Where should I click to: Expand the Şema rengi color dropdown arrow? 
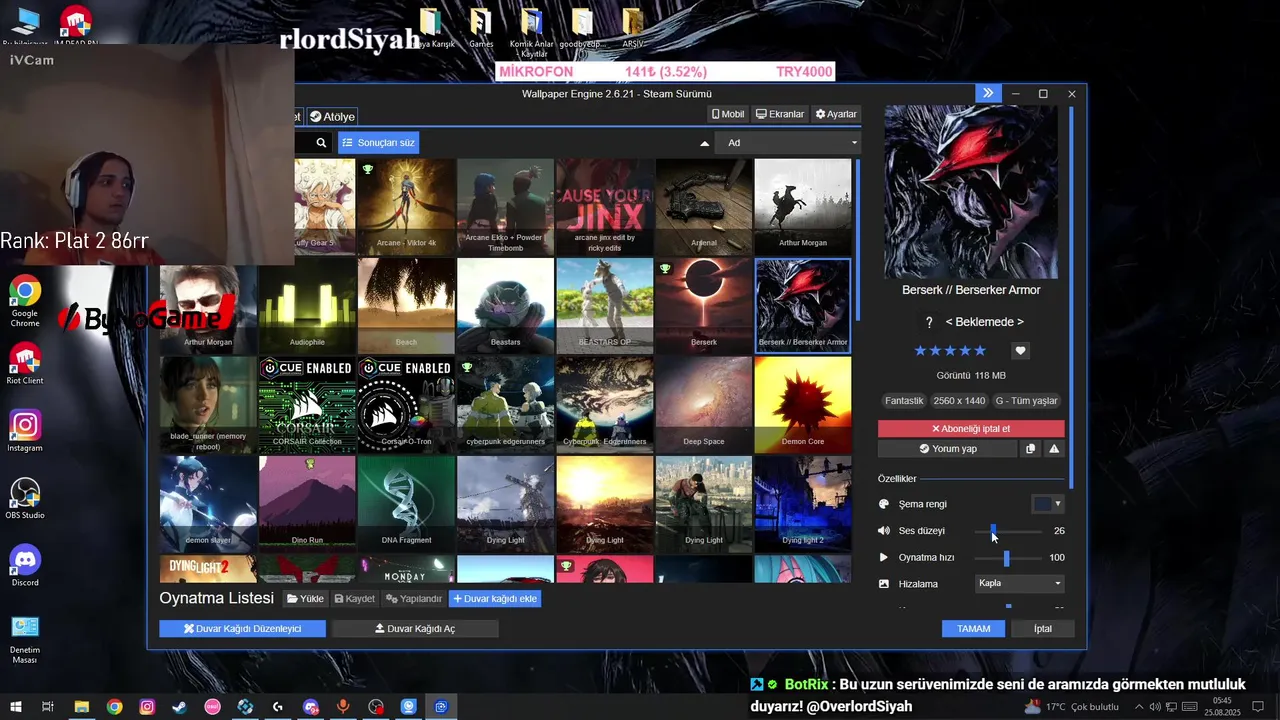click(1057, 504)
